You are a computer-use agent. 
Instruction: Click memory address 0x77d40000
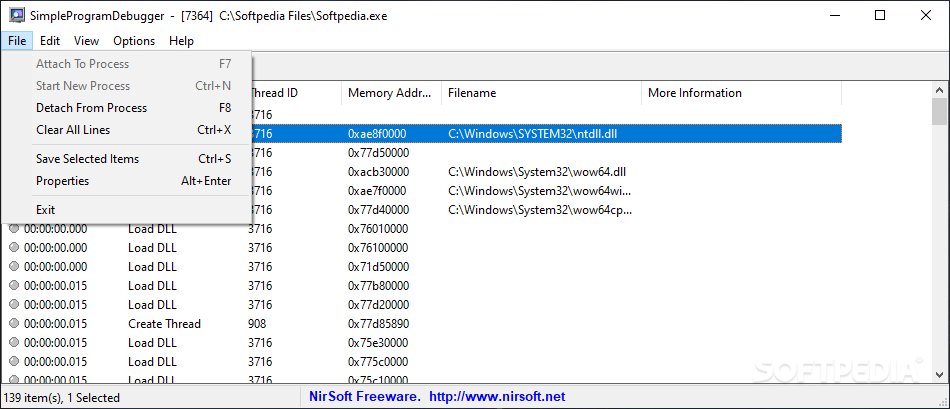378,210
